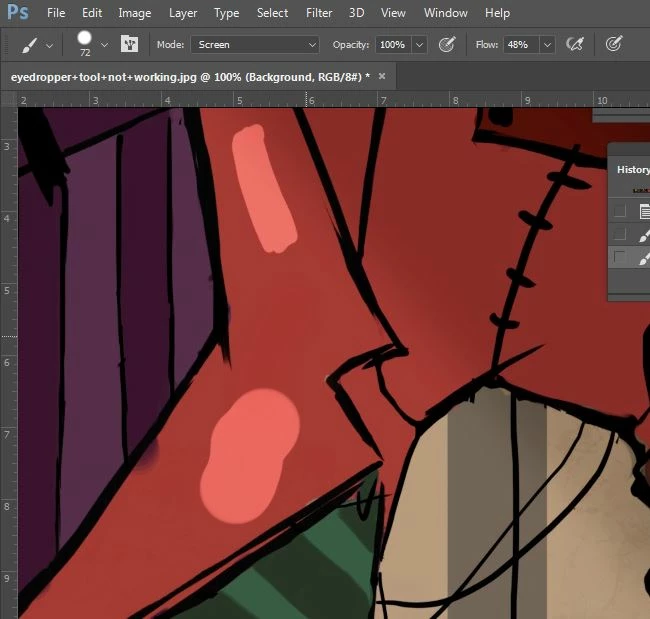Image resolution: width=650 pixels, height=619 pixels.
Task: Click the Opacity 100% input field
Action: tap(394, 45)
